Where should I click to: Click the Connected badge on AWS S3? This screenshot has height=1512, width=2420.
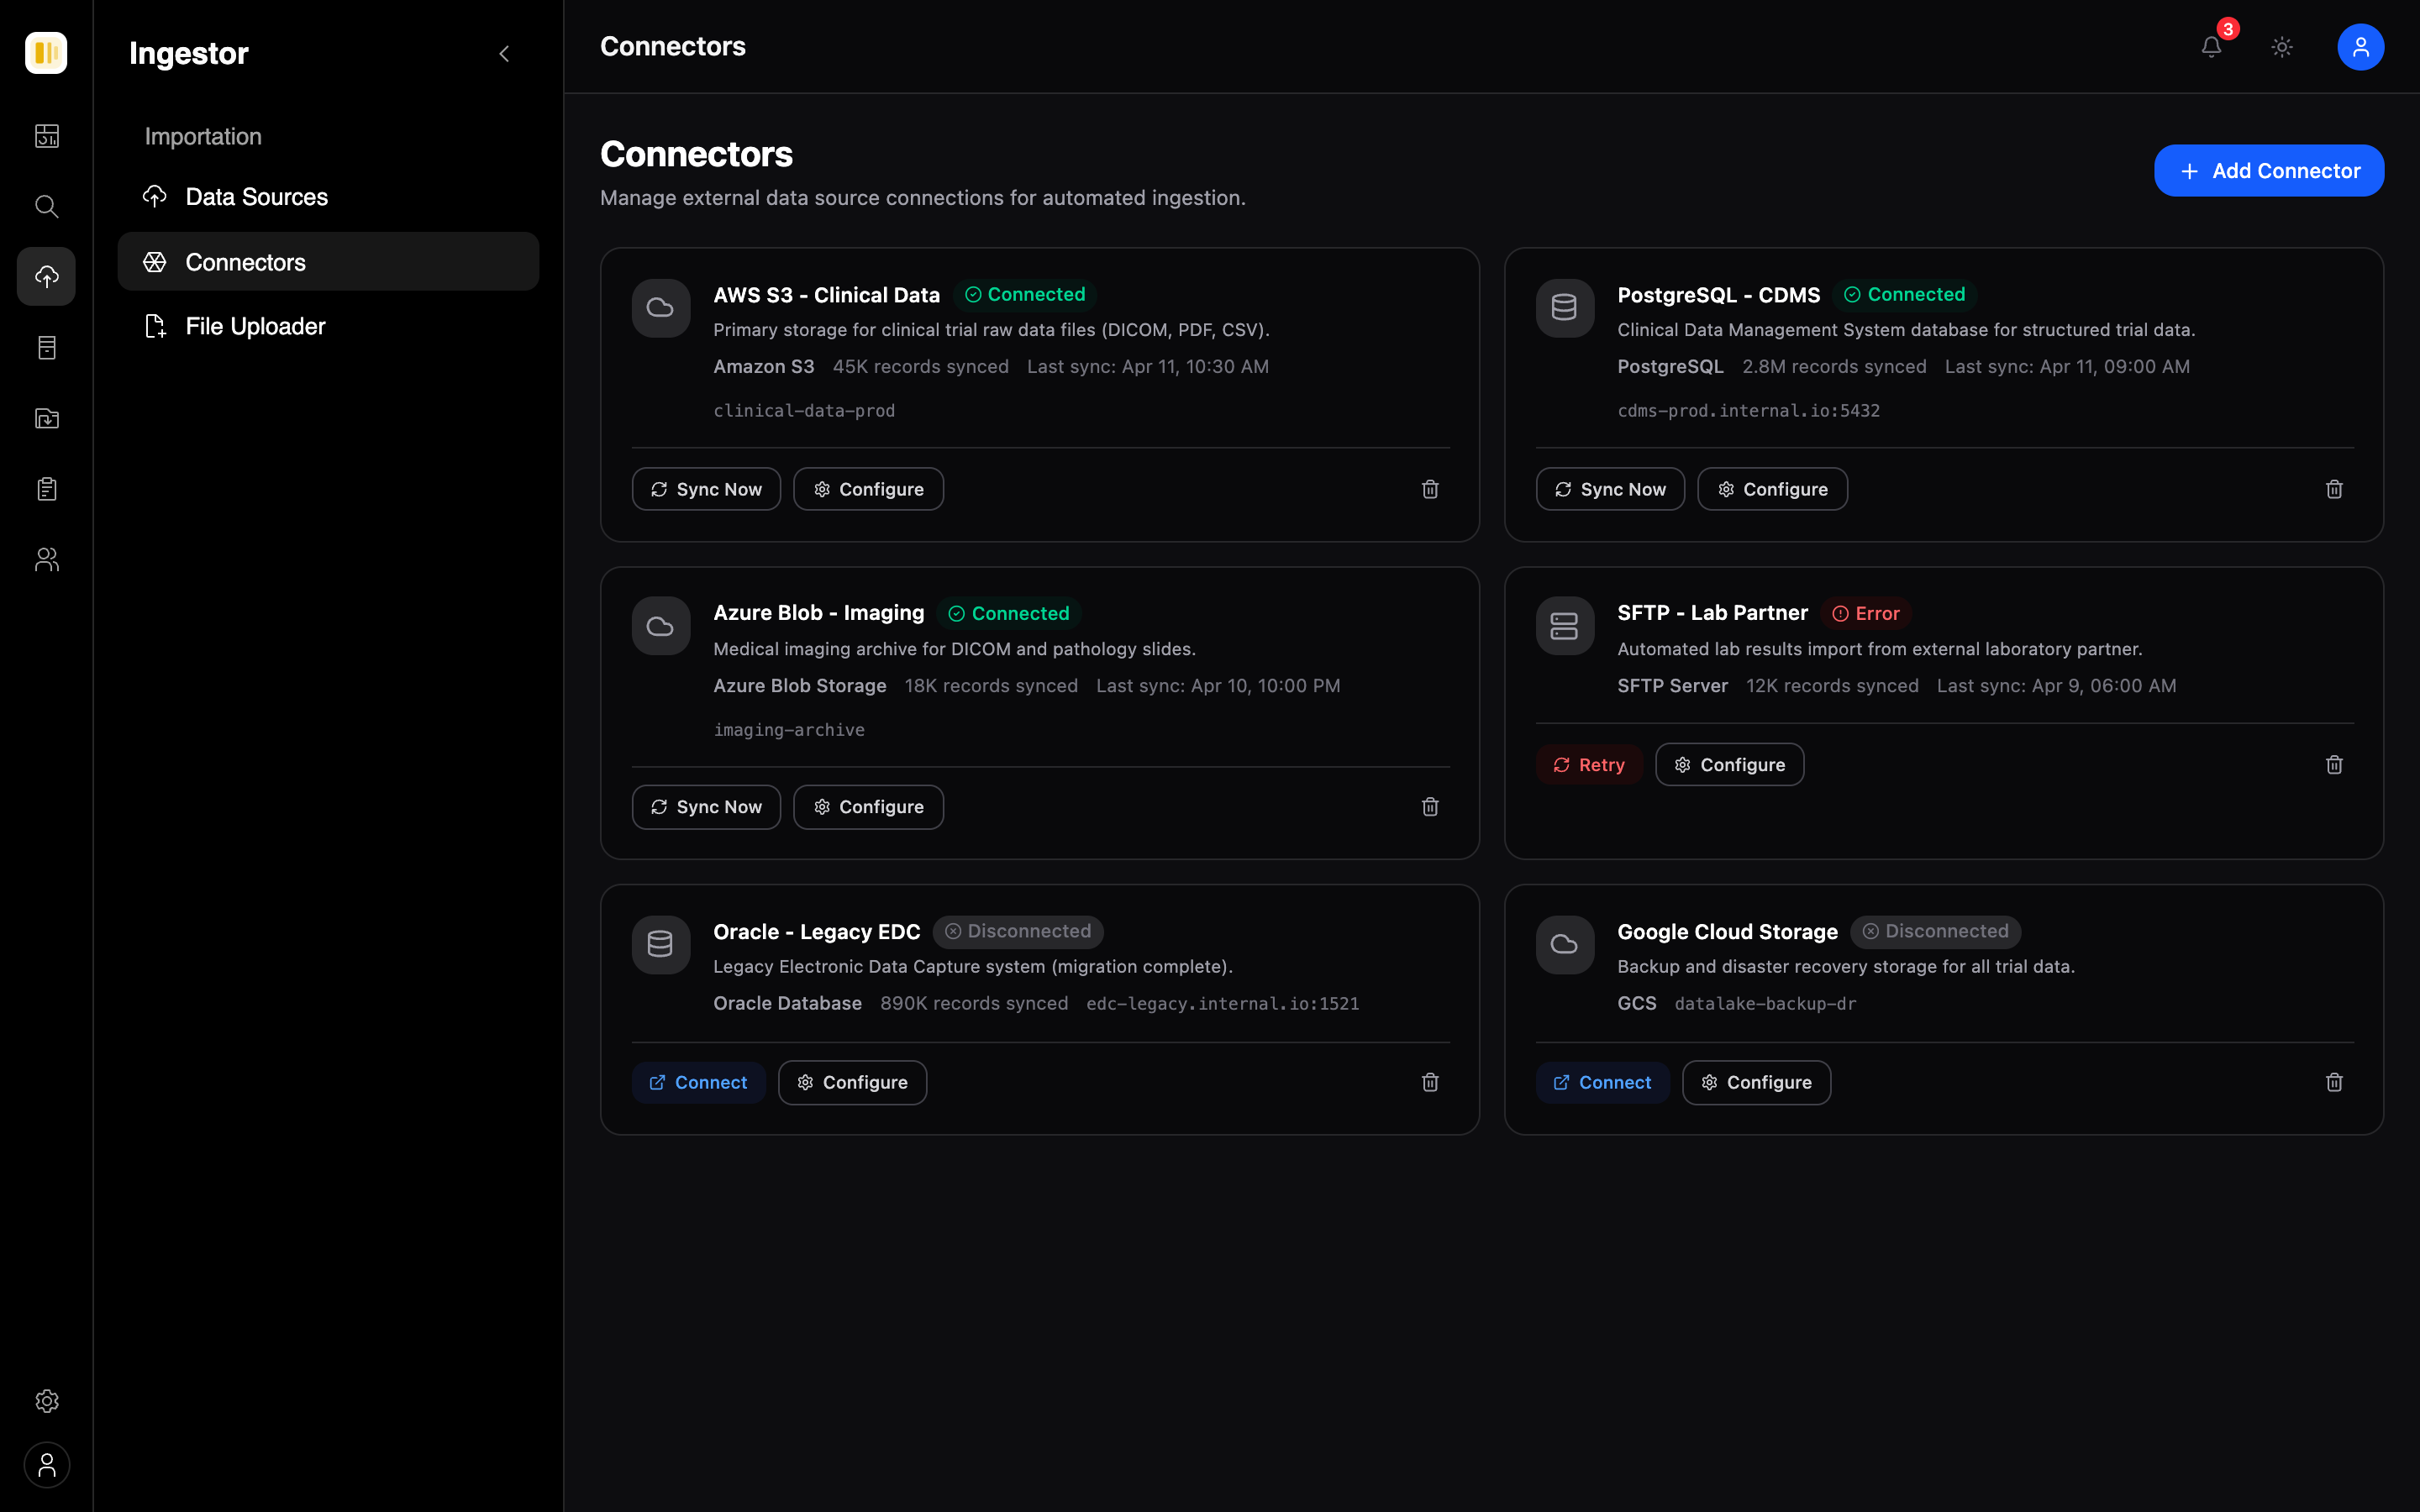click(1025, 295)
